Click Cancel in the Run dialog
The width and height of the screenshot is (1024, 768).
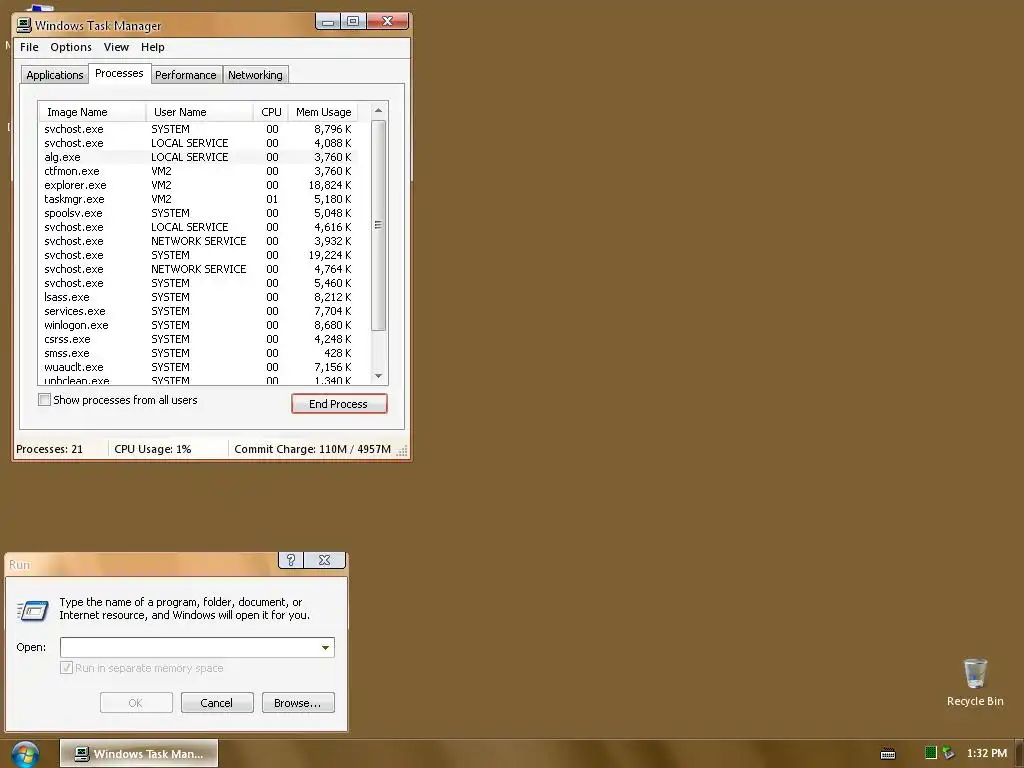(217, 703)
